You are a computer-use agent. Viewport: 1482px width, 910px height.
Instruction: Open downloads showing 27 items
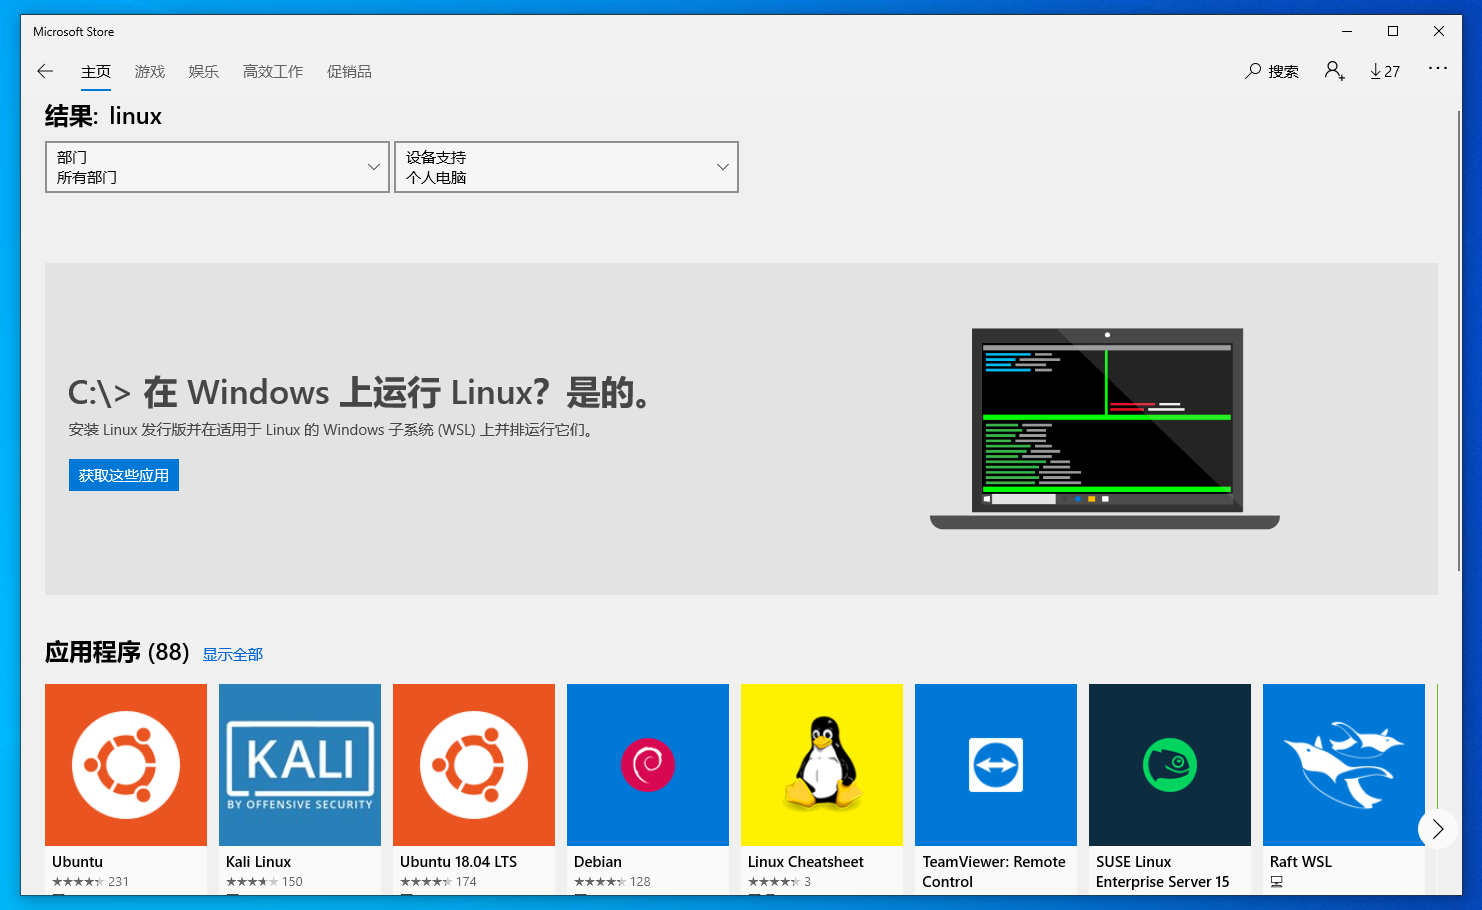coord(1384,71)
